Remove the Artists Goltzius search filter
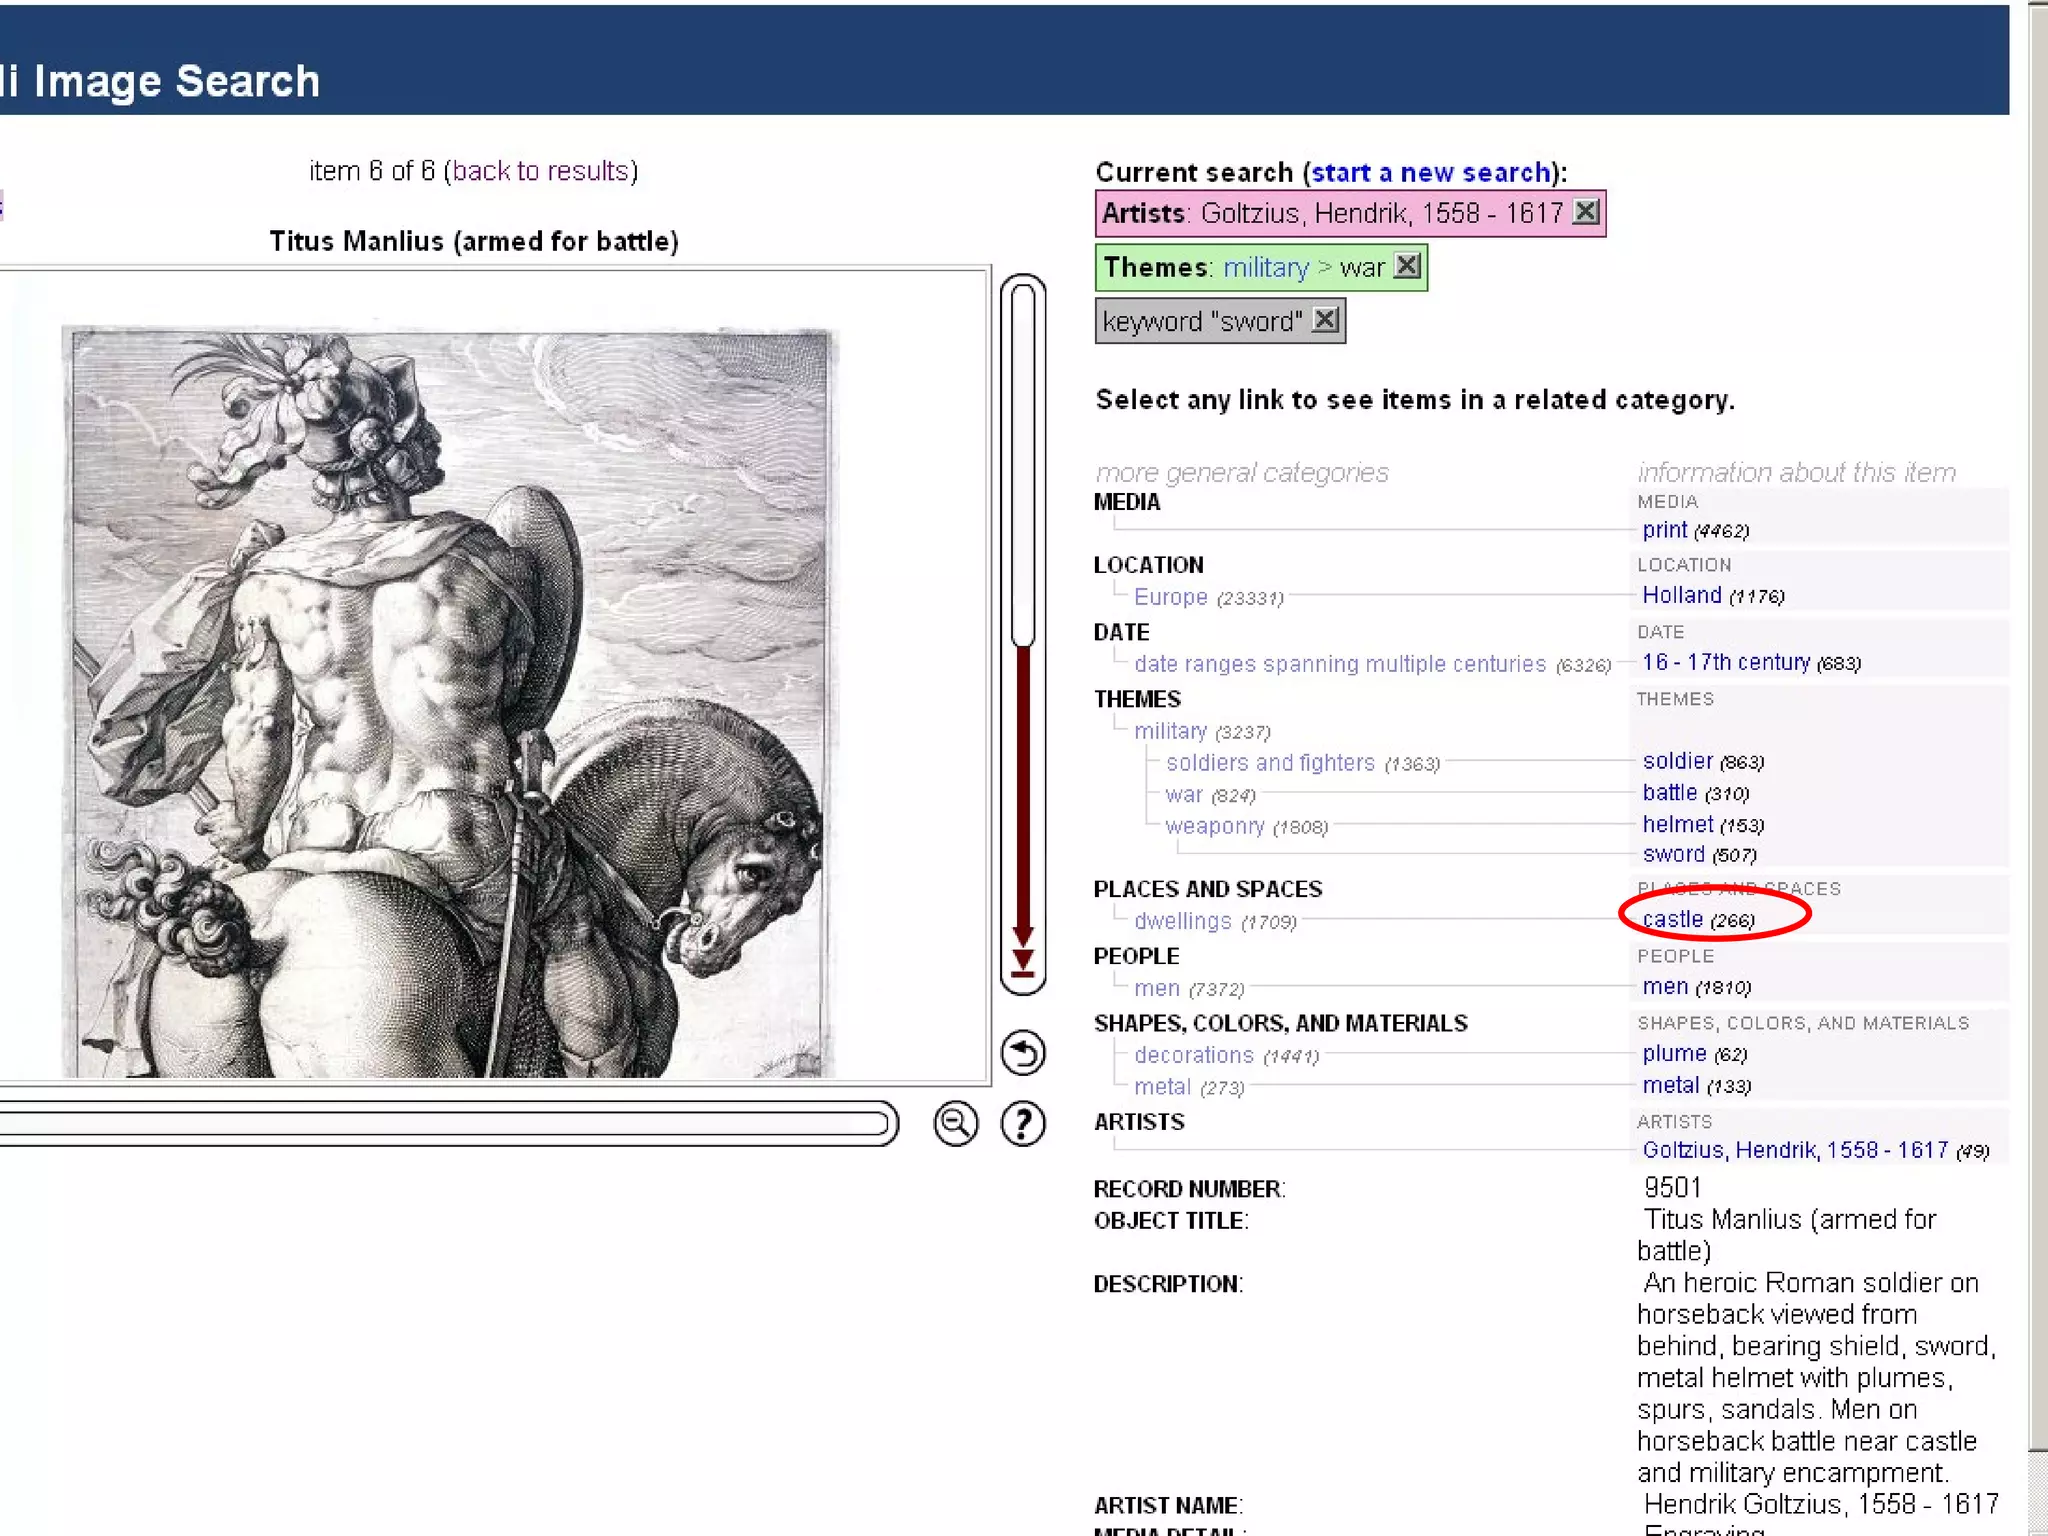 (1585, 212)
